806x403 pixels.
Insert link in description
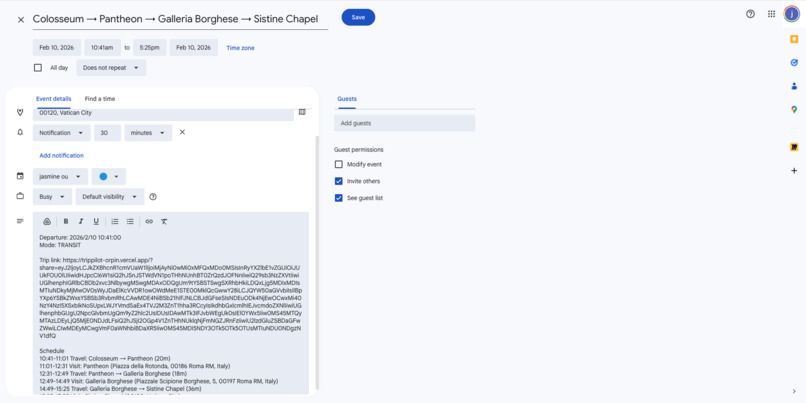(x=149, y=222)
